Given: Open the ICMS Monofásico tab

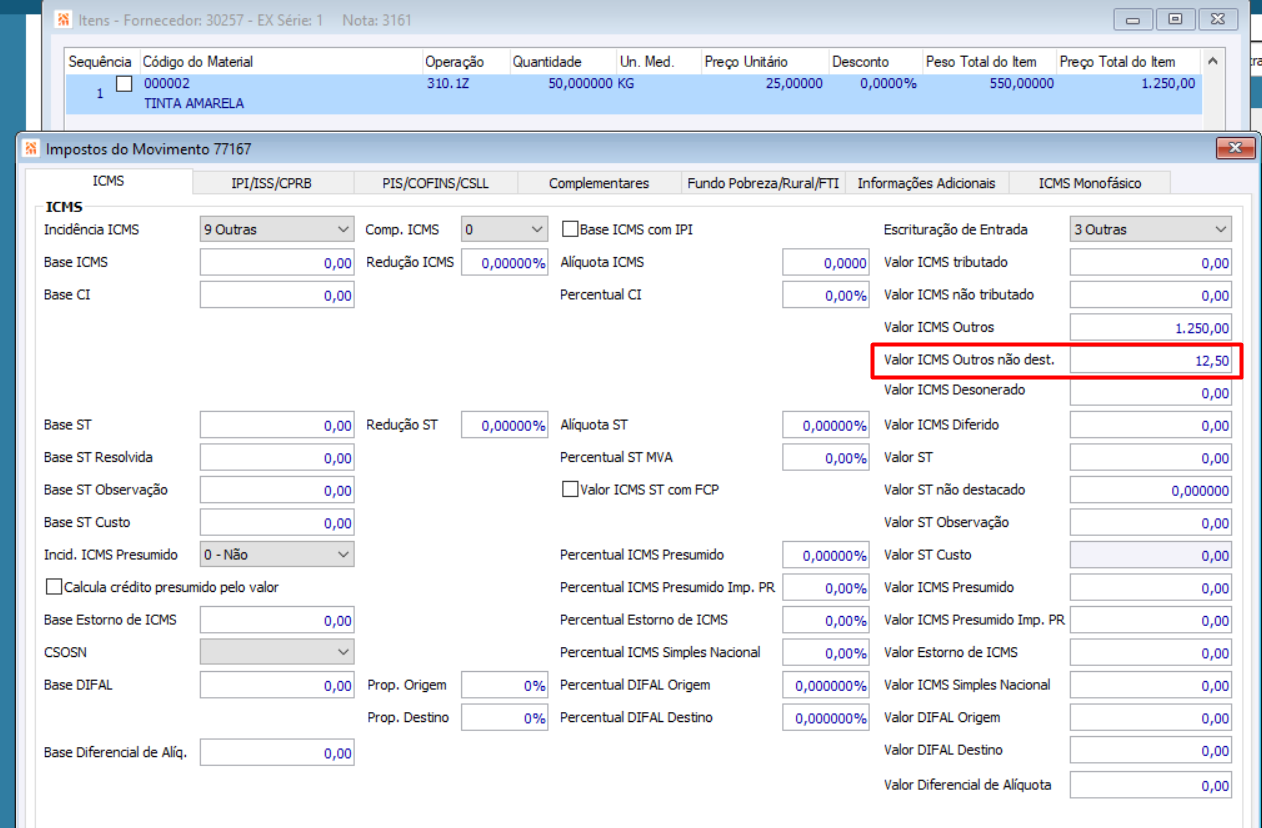Looking at the screenshot, I should 1089,183.
